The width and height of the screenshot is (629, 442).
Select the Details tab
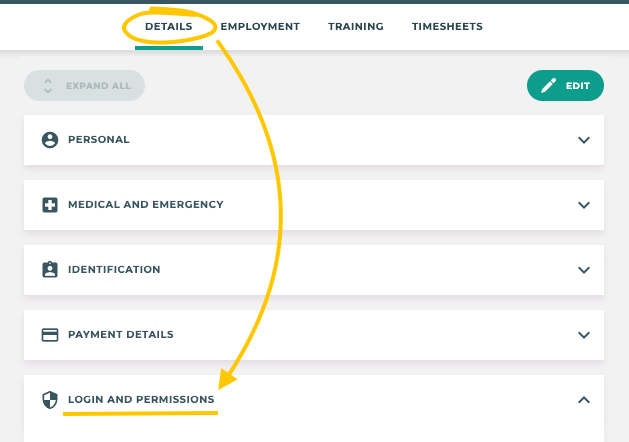point(169,27)
